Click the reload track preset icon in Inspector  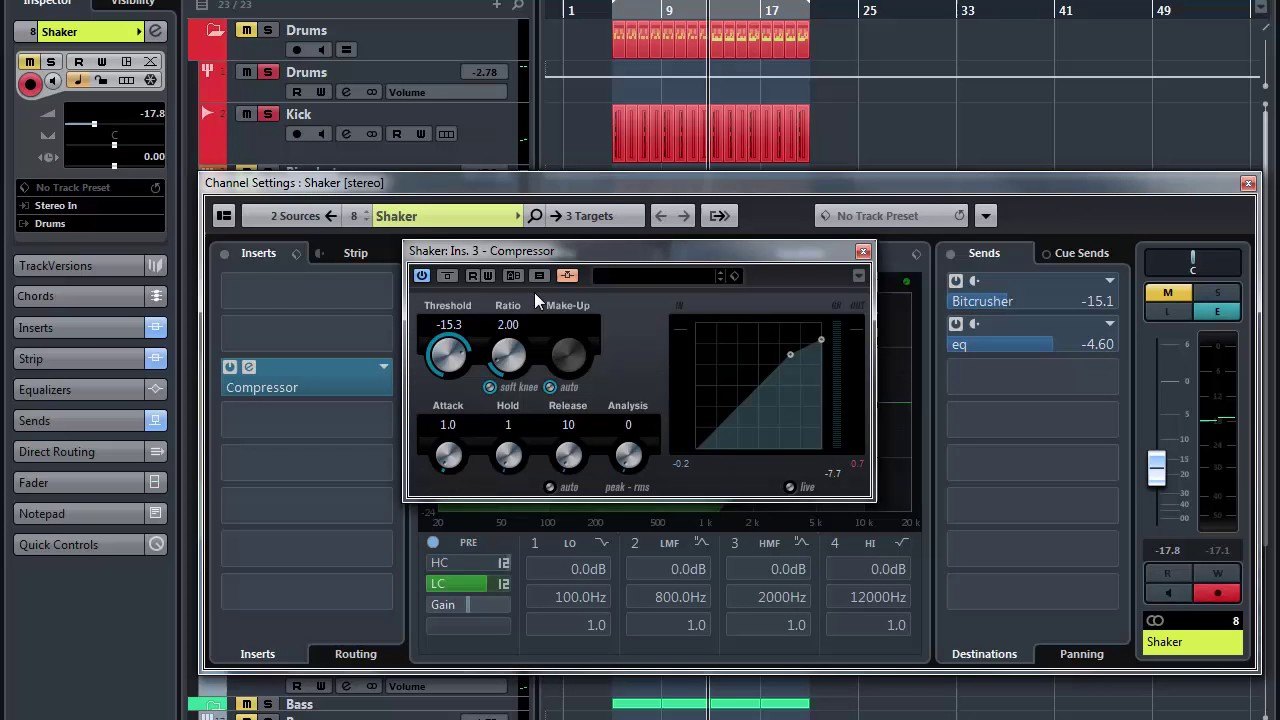(155, 187)
